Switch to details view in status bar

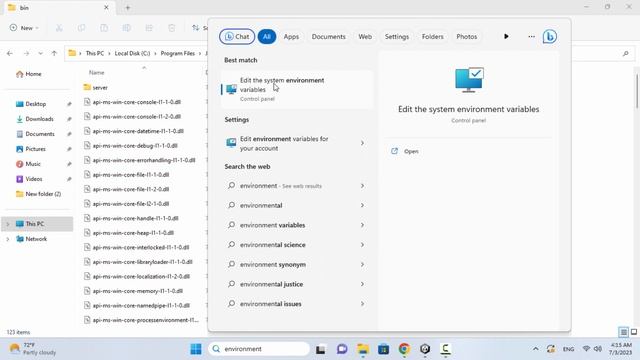[x=623, y=332]
